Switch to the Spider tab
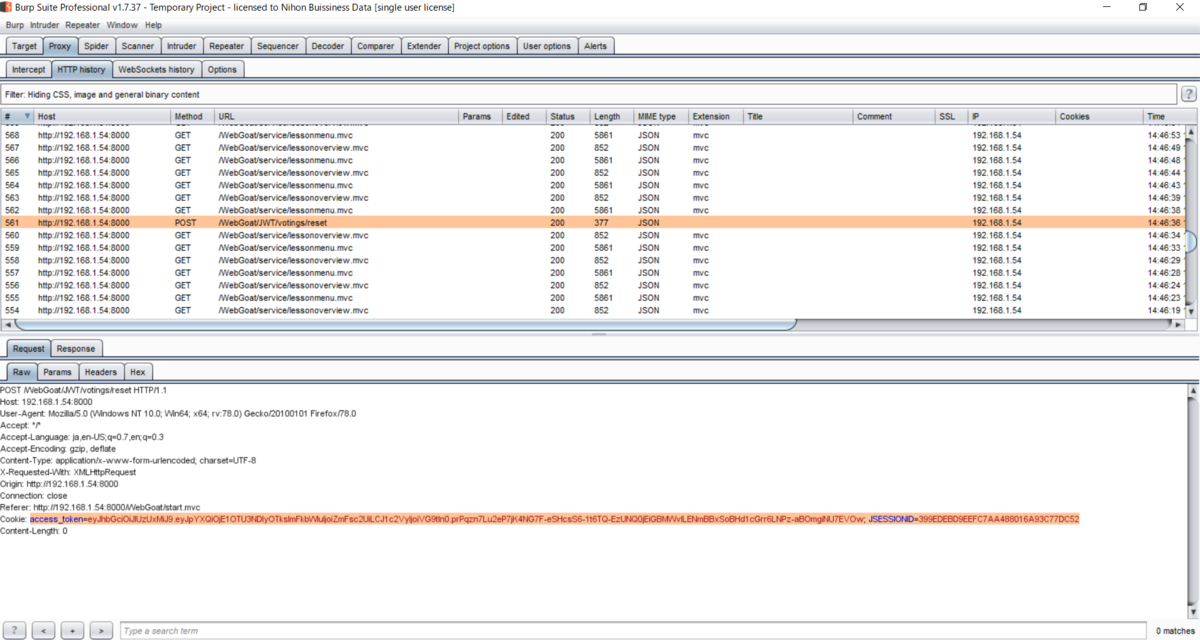The height and width of the screenshot is (640, 1200). pyautogui.click(x=96, y=46)
